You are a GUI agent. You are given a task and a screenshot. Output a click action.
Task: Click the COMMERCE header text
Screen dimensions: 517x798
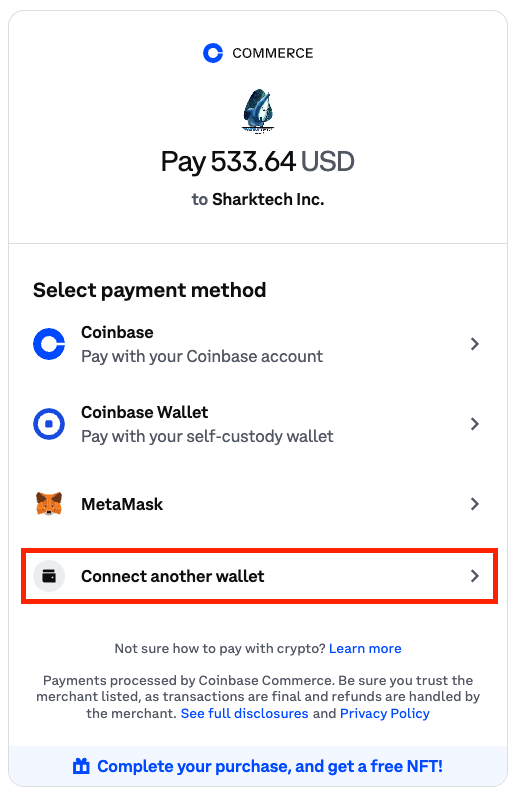pyautogui.click(x=273, y=53)
